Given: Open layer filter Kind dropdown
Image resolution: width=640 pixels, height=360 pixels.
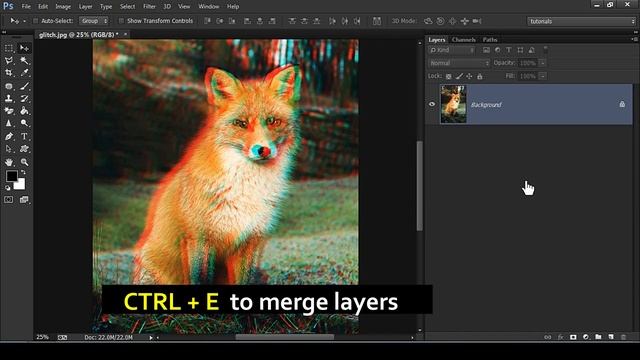Looking at the screenshot, I should 452,50.
